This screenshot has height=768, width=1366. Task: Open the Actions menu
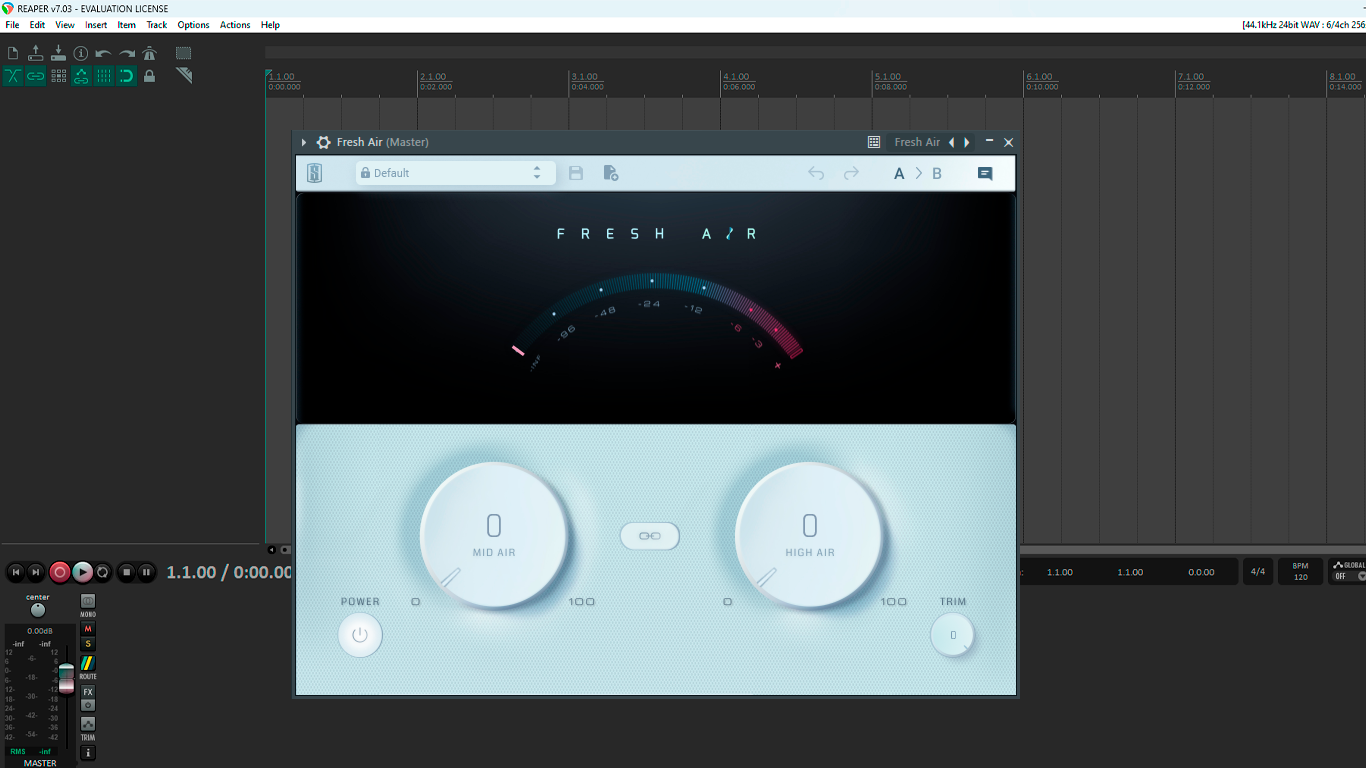click(x=236, y=25)
